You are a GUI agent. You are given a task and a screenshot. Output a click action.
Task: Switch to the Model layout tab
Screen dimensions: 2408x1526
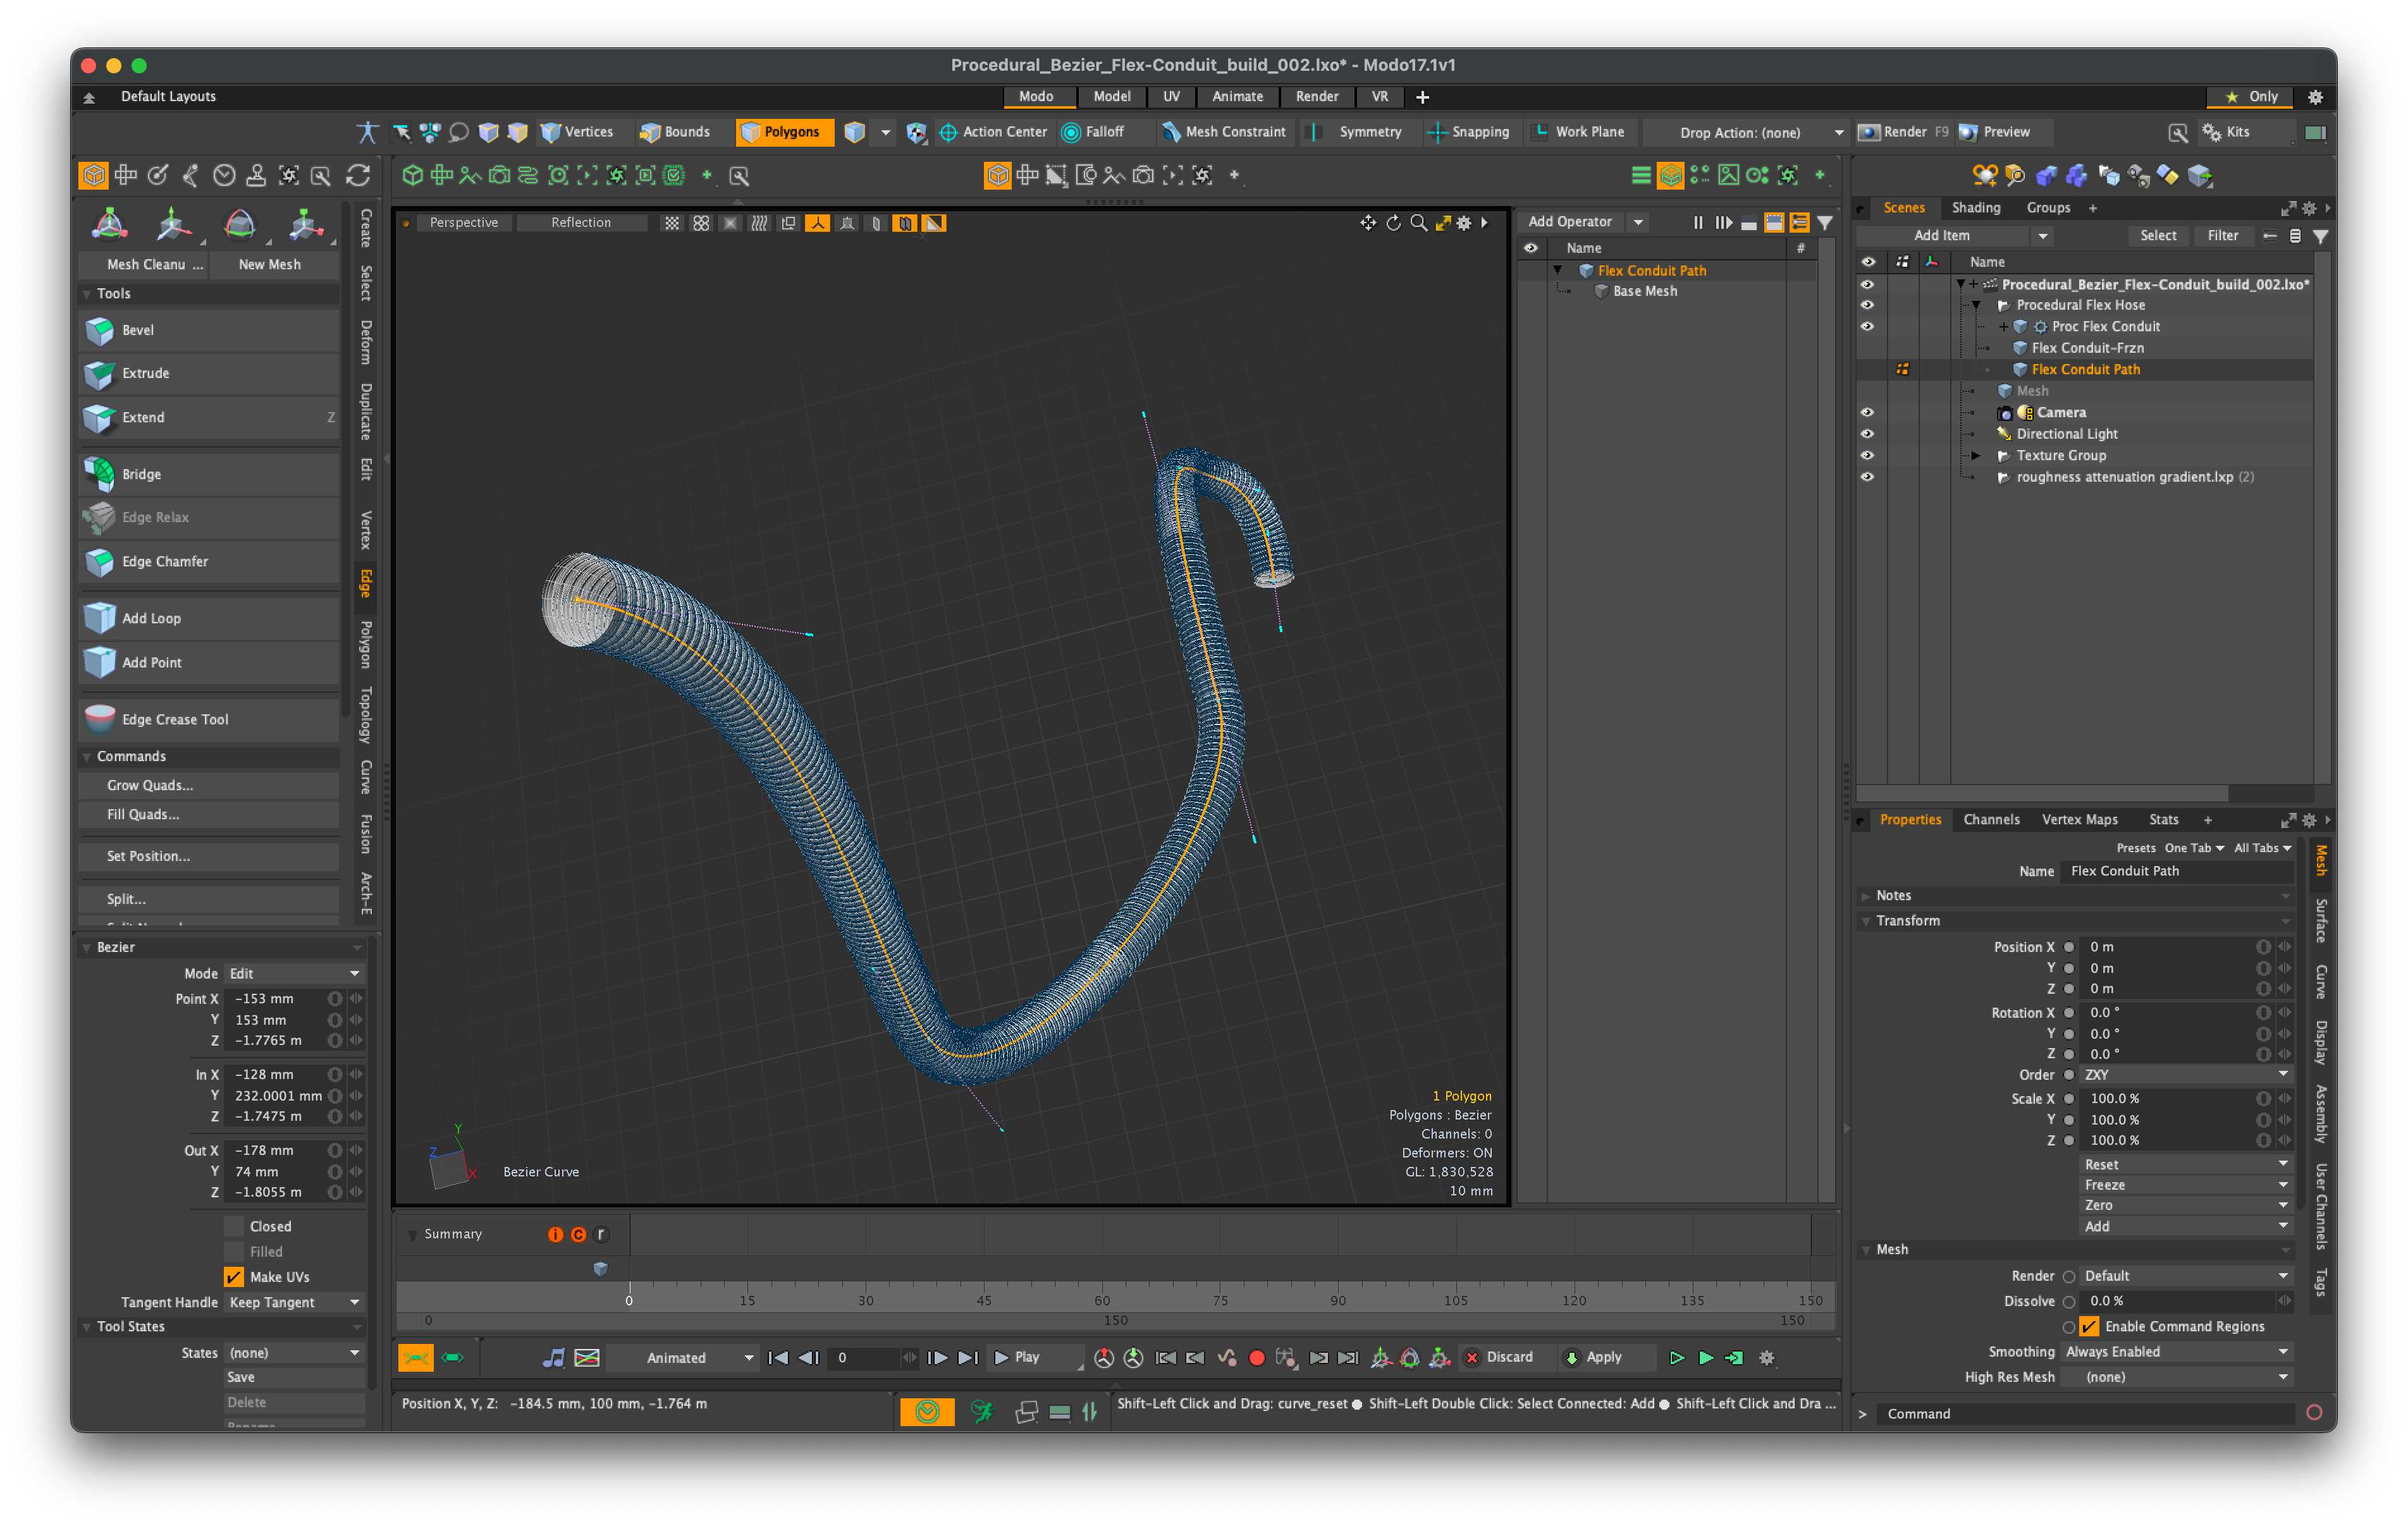pyautogui.click(x=1111, y=96)
